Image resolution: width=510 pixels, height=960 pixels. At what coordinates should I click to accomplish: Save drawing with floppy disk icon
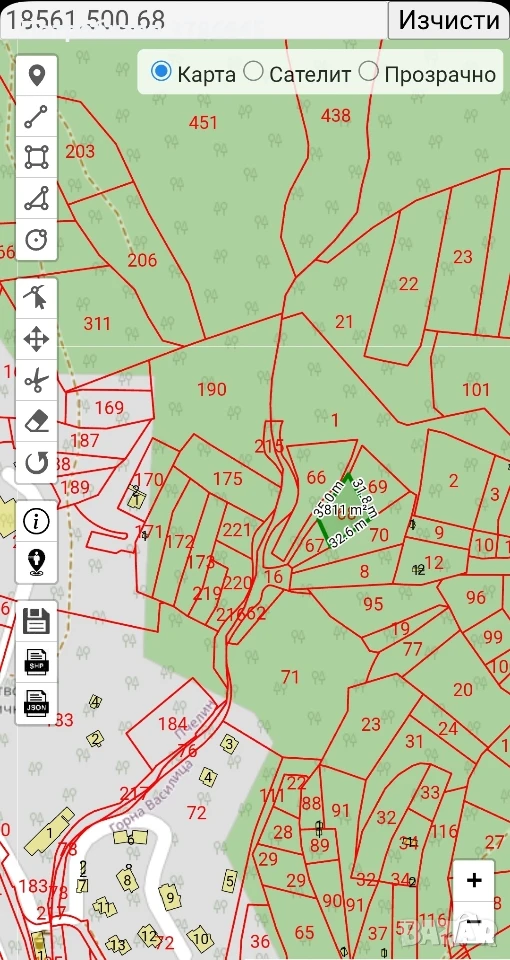36,621
